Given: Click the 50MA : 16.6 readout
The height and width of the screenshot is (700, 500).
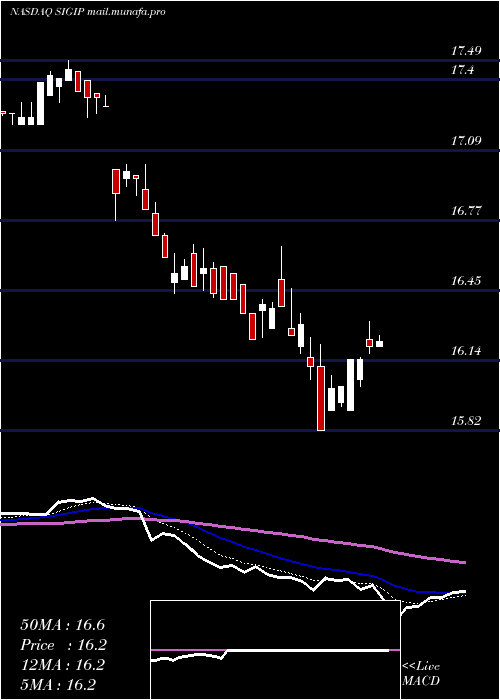Looking at the screenshot, I should click(62, 625).
